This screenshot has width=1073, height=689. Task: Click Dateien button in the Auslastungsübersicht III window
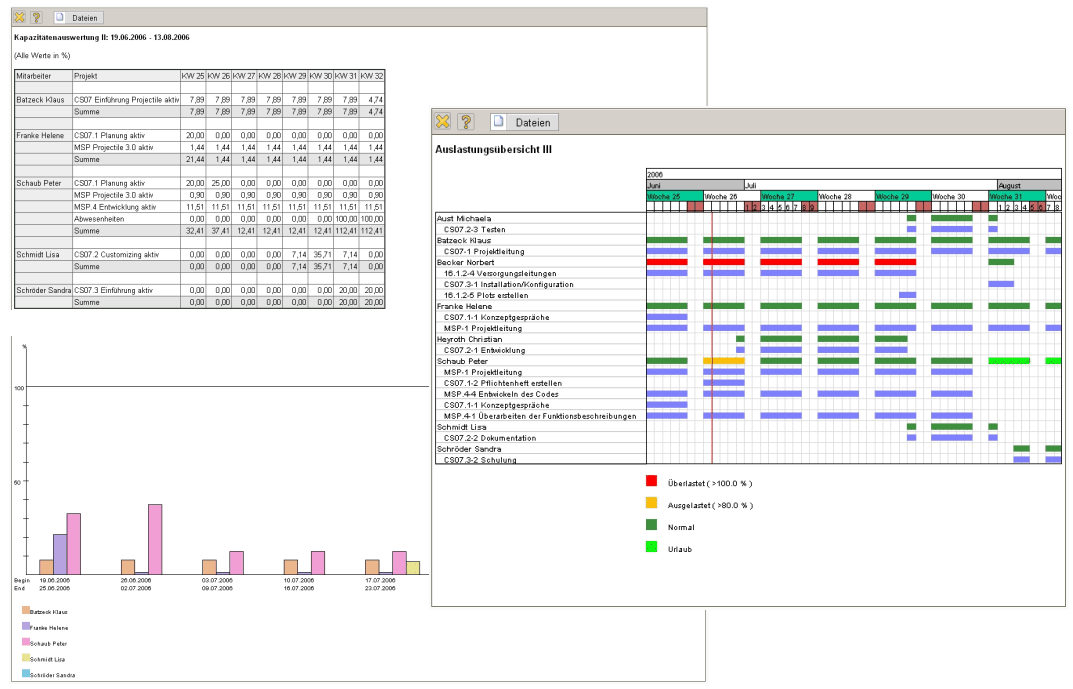click(525, 122)
